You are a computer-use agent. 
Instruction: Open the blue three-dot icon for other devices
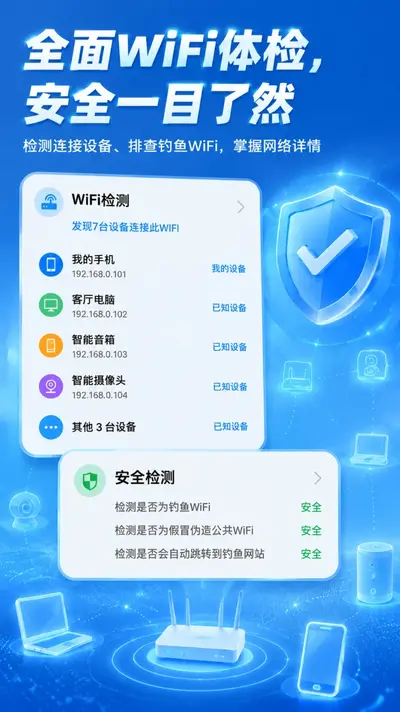coord(51,427)
